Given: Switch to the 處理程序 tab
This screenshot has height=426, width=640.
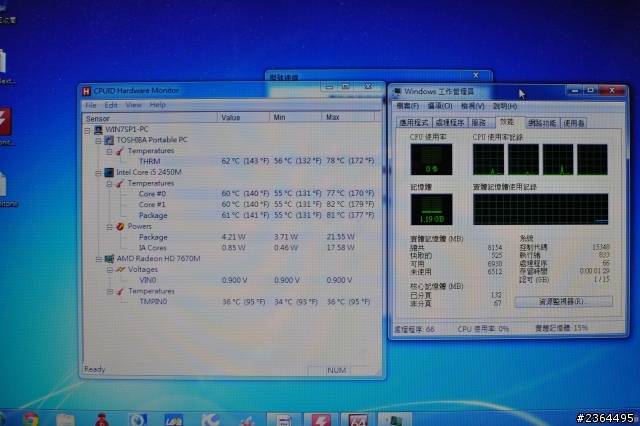Looking at the screenshot, I should [x=450, y=123].
